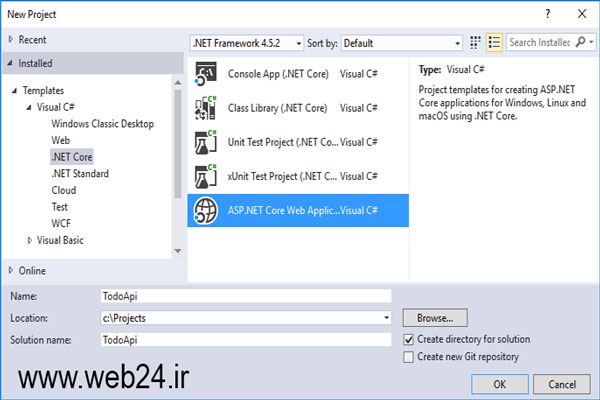Click the tree scrollbar down arrow

(x=178, y=251)
